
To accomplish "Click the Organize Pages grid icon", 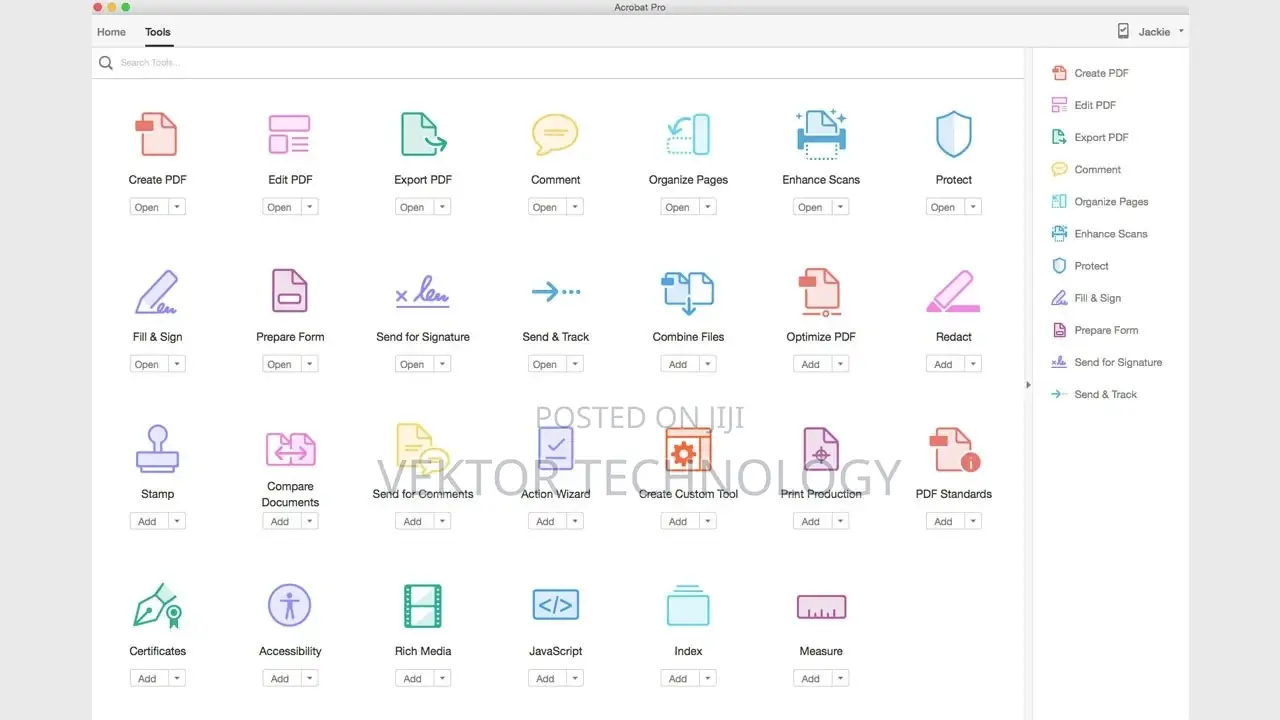I will pos(688,134).
